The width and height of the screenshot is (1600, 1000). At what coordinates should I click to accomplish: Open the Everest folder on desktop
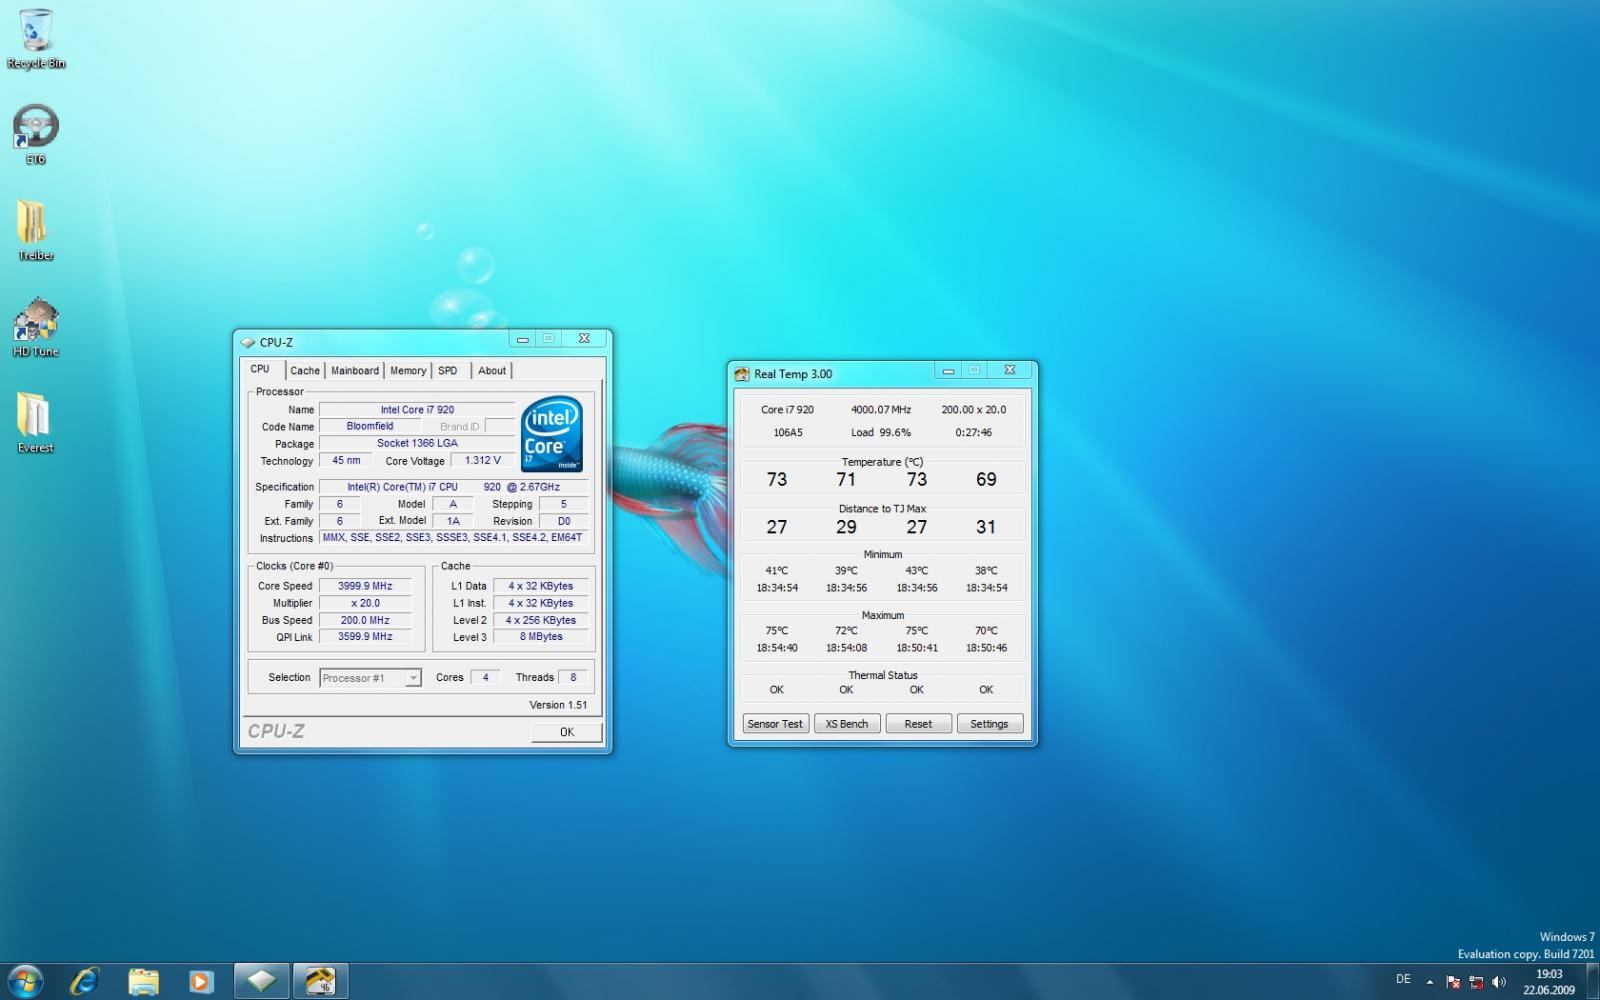point(35,423)
